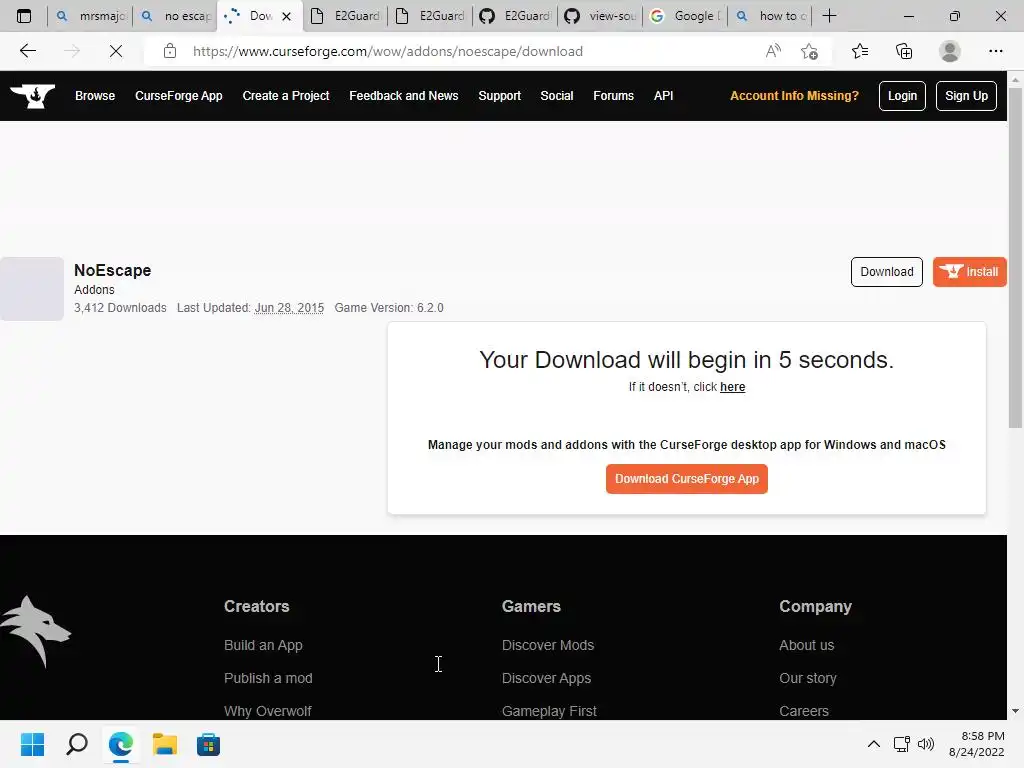Click the Login button
The width and height of the screenshot is (1024, 768).
point(902,96)
